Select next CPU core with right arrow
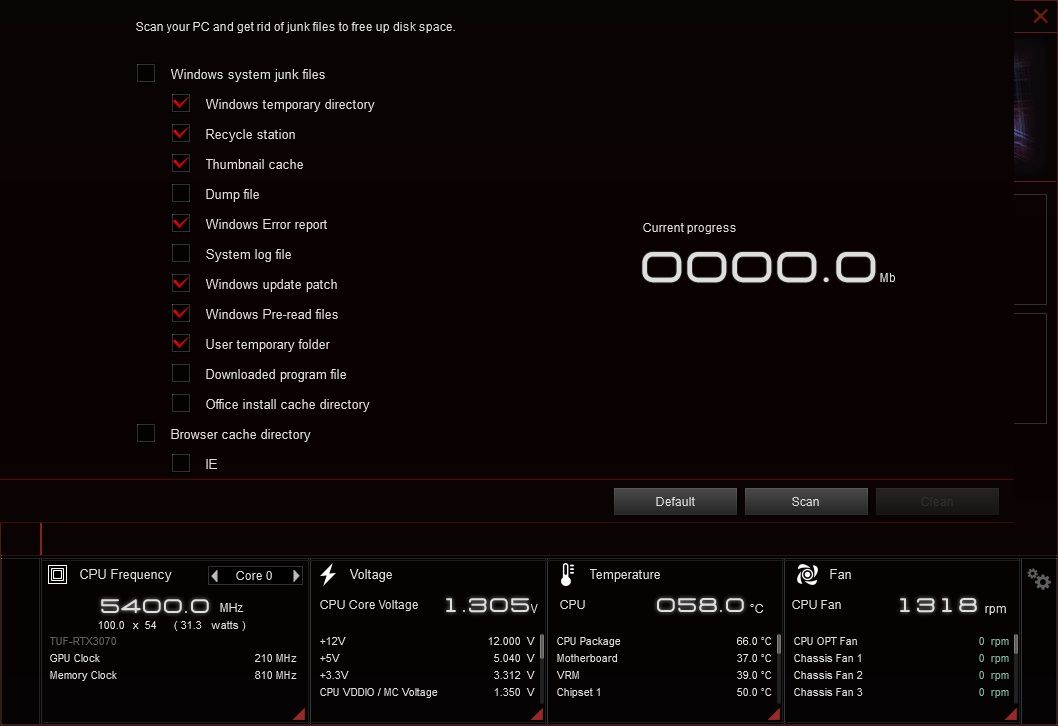Image resolution: width=1058 pixels, height=726 pixels. [x=296, y=576]
